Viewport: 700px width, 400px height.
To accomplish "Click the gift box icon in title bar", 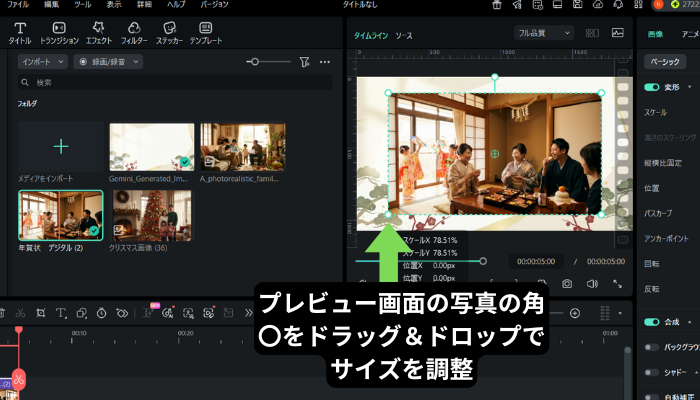I will [x=497, y=4].
